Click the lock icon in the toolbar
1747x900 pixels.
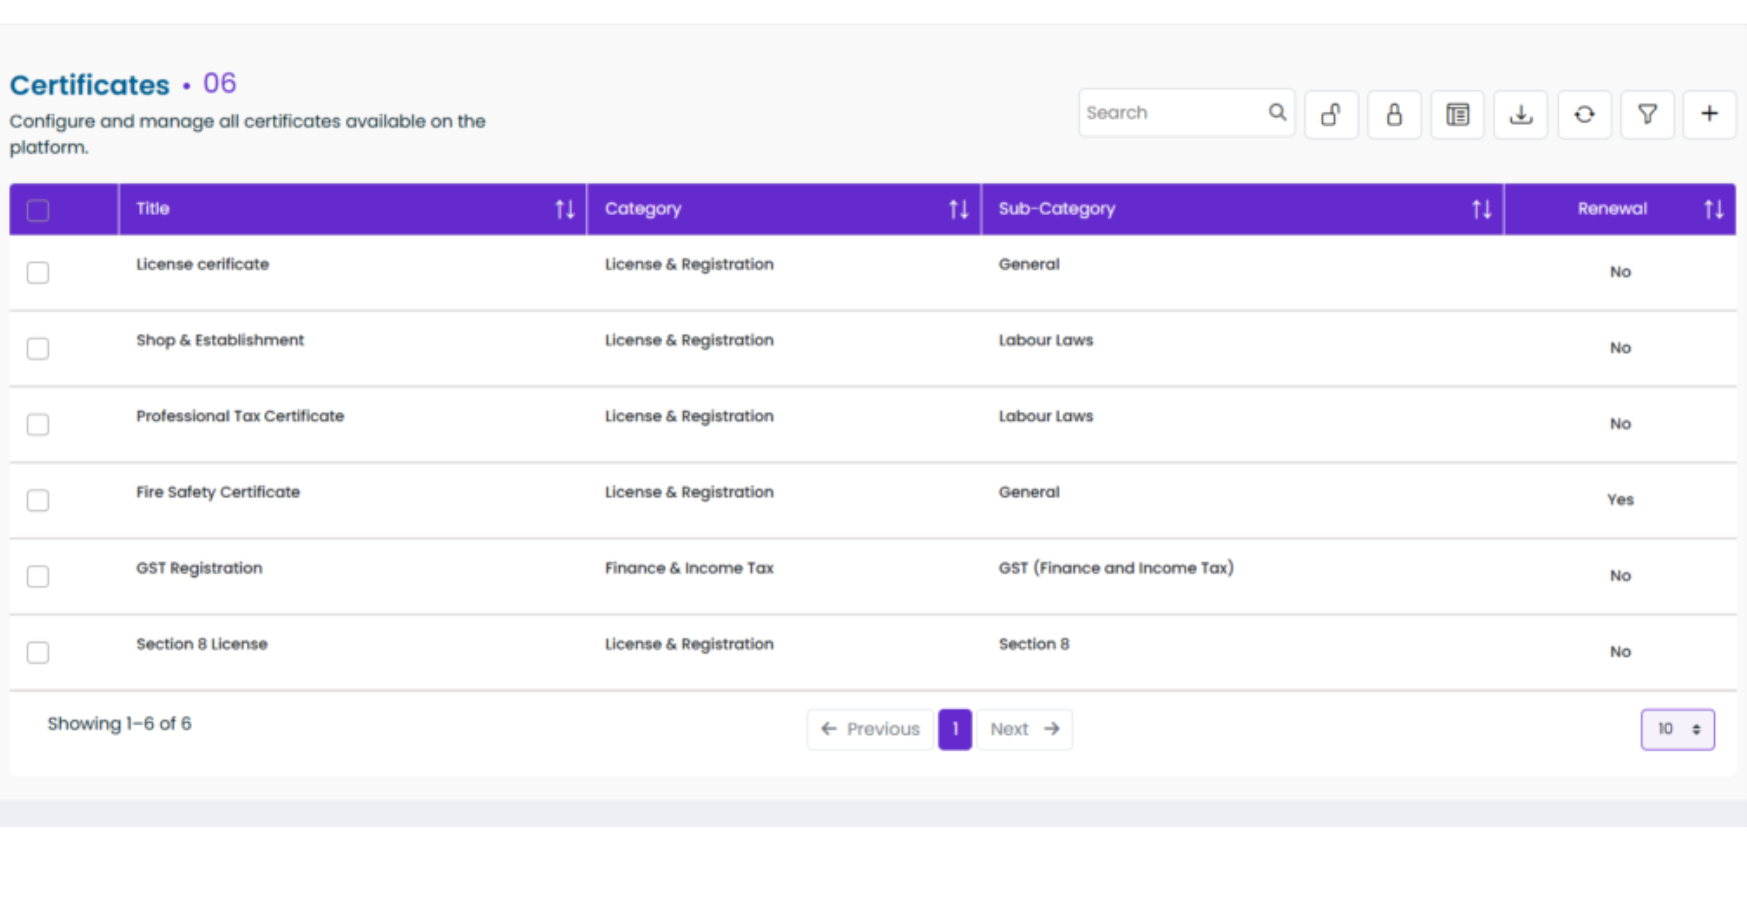(1394, 114)
